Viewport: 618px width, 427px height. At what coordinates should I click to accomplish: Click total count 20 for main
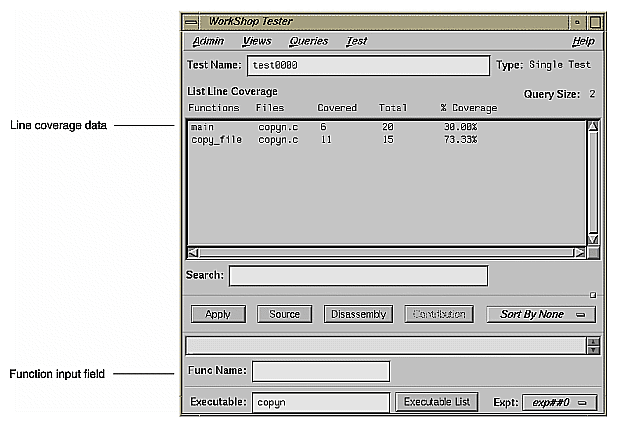pos(388,127)
